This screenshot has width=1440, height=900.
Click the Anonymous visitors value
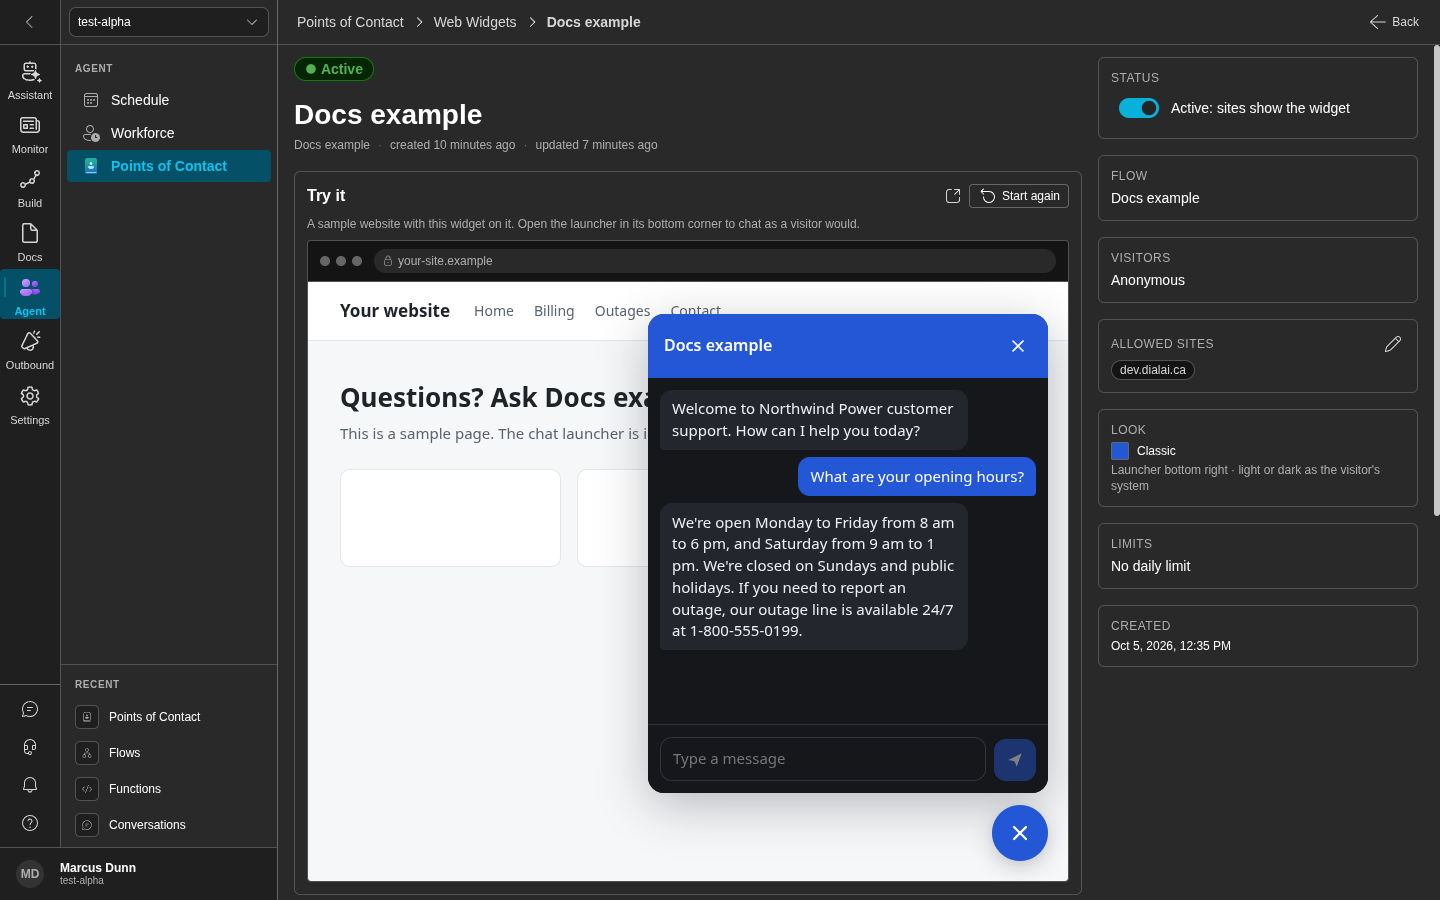(1148, 280)
